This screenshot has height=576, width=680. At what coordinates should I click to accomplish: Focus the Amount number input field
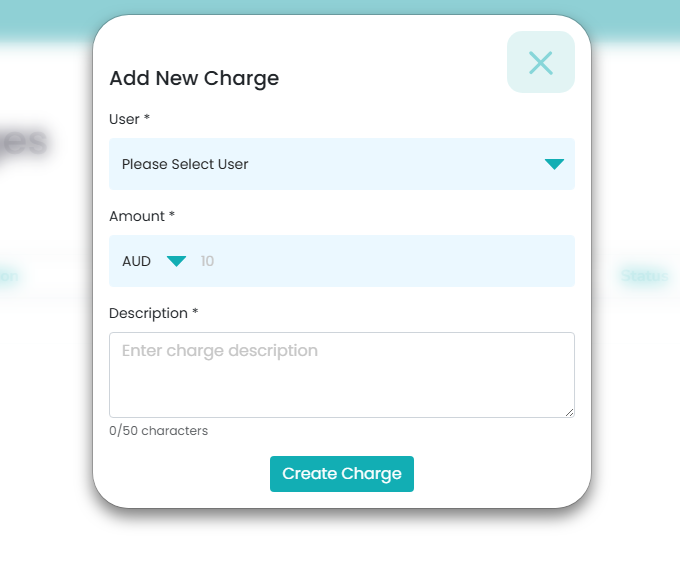tap(380, 261)
